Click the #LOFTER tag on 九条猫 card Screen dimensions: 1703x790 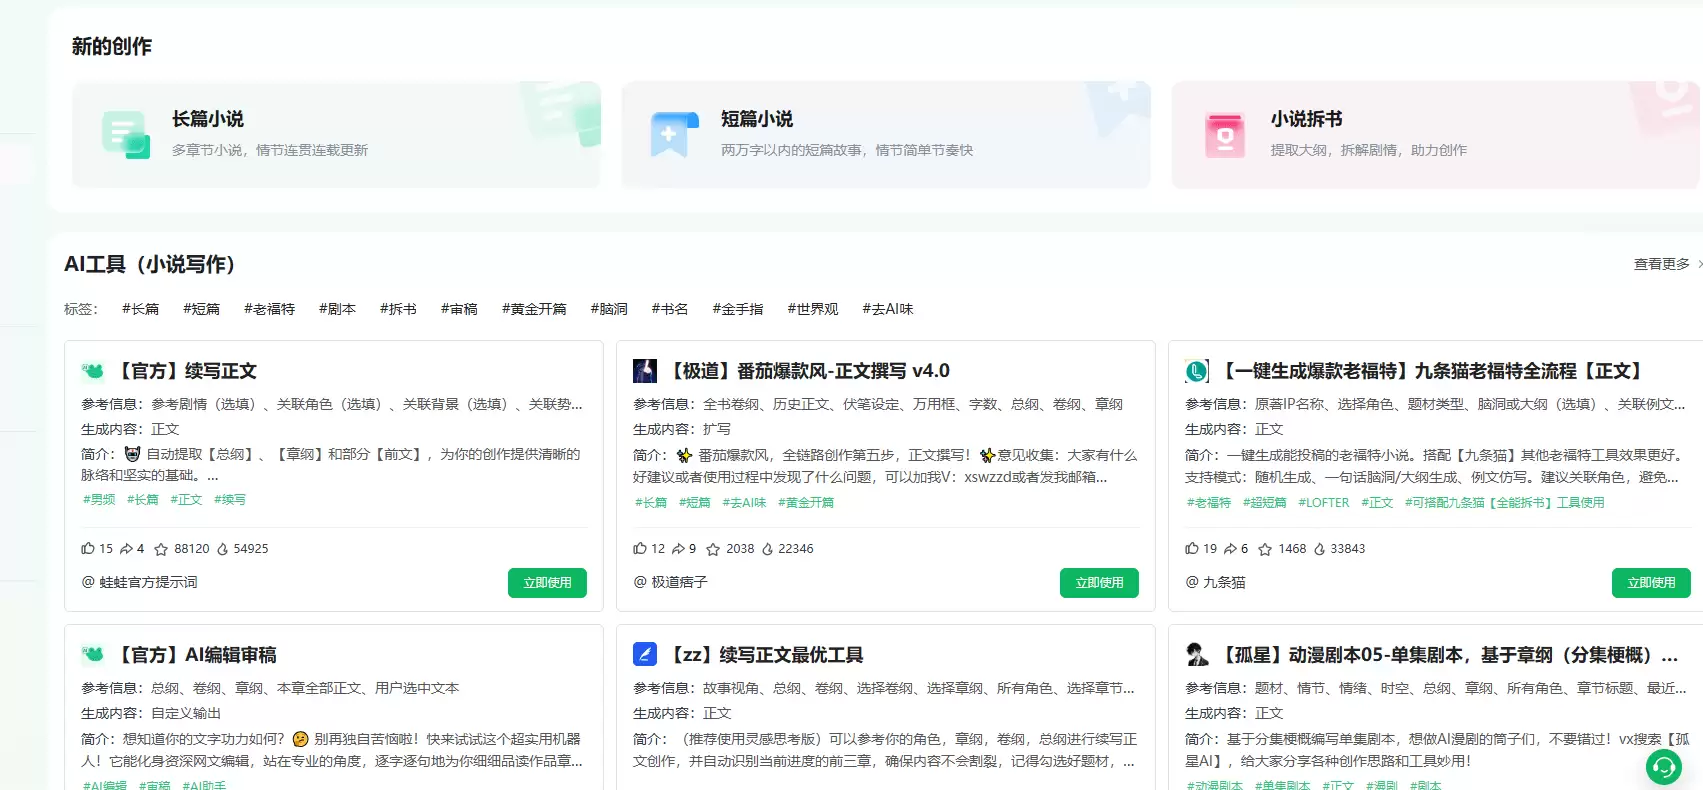(1324, 503)
